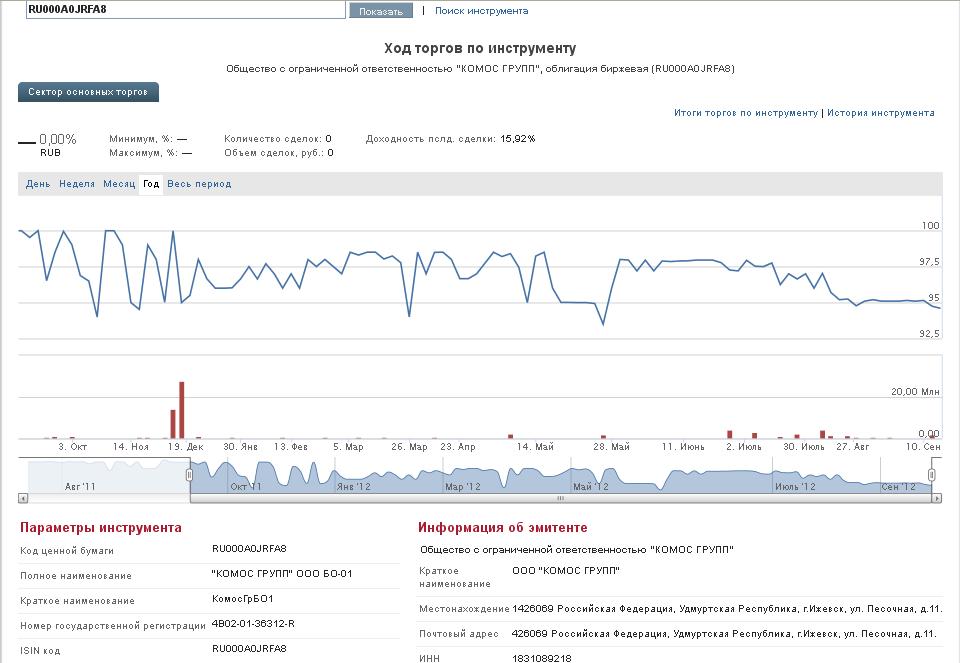960x663 pixels.
Task: Click the scrollbar left arrow
Action: coord(23,498)
